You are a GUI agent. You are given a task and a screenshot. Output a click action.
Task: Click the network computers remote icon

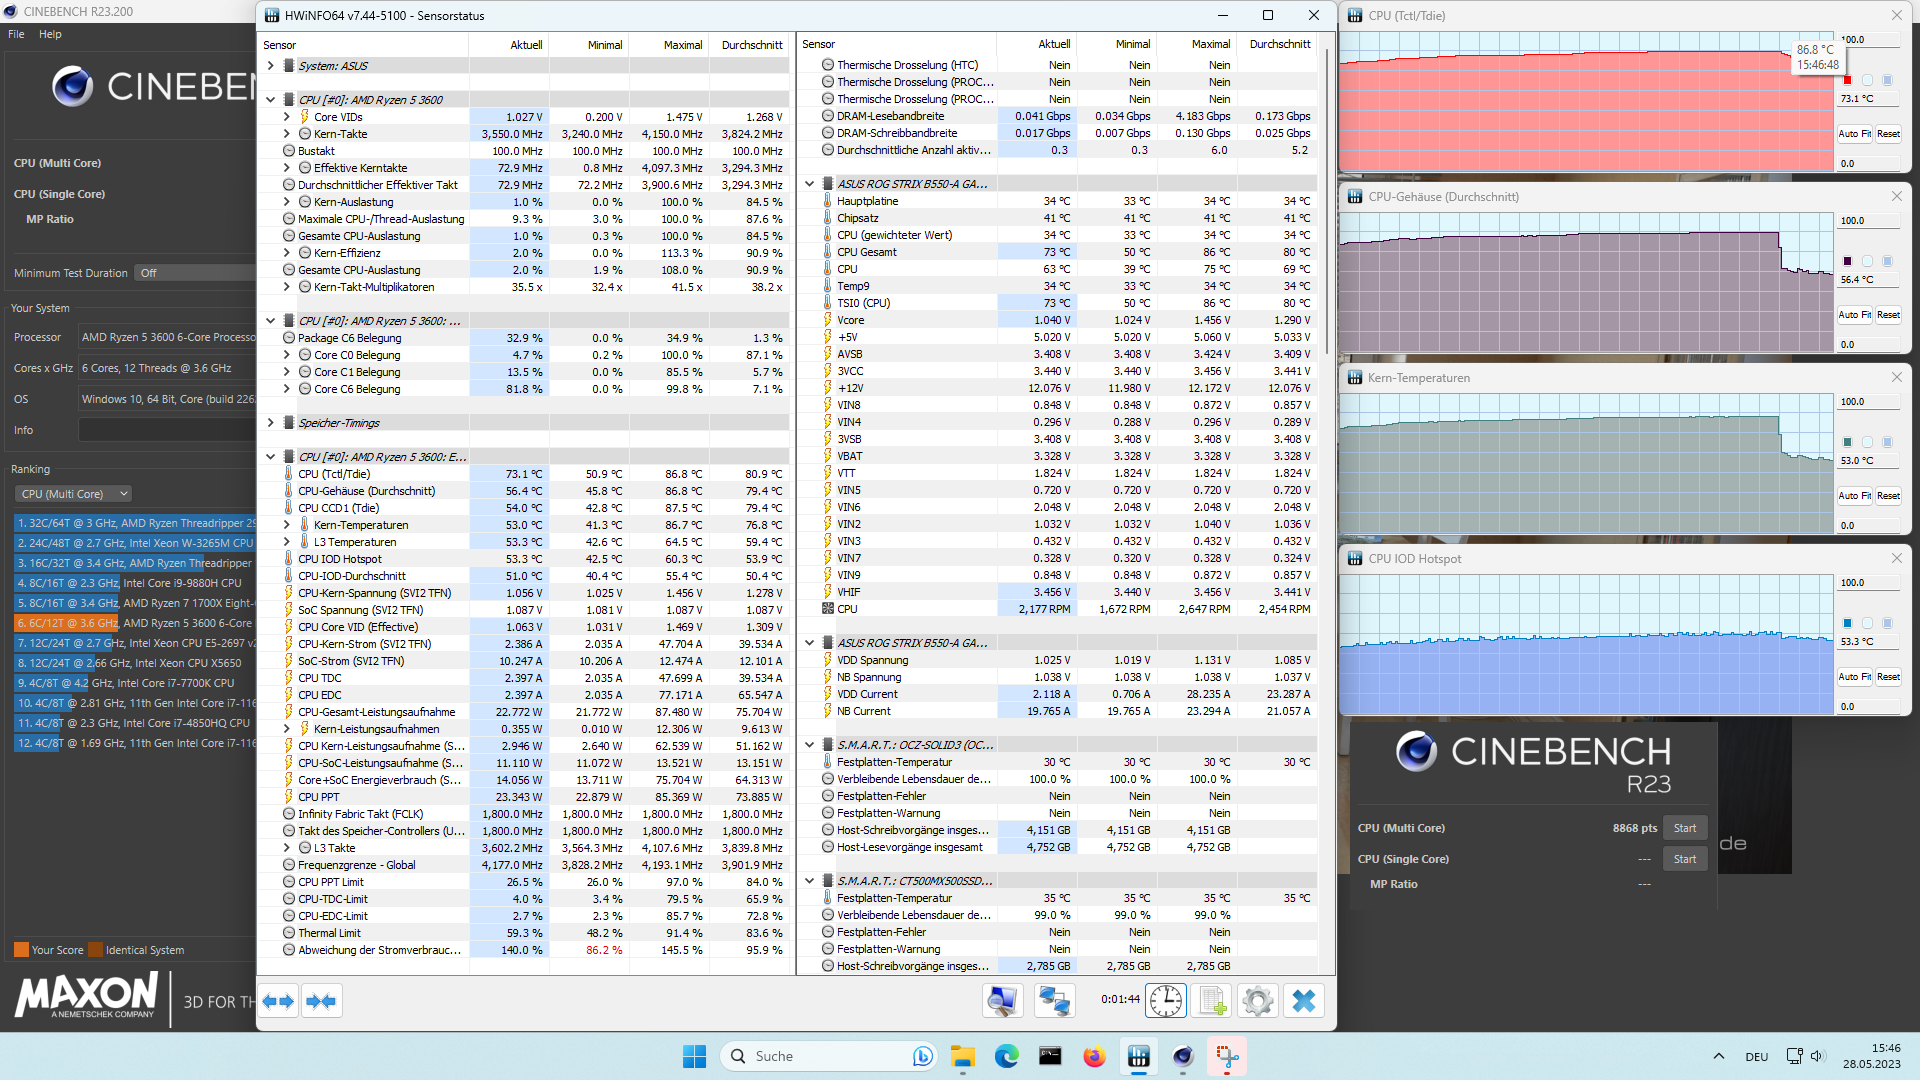[x=1054, y=1001]
